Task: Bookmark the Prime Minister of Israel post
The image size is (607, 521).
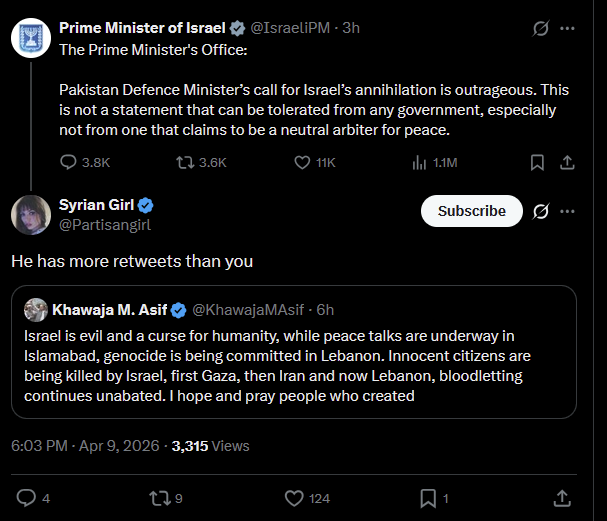Action: (537, 162)
